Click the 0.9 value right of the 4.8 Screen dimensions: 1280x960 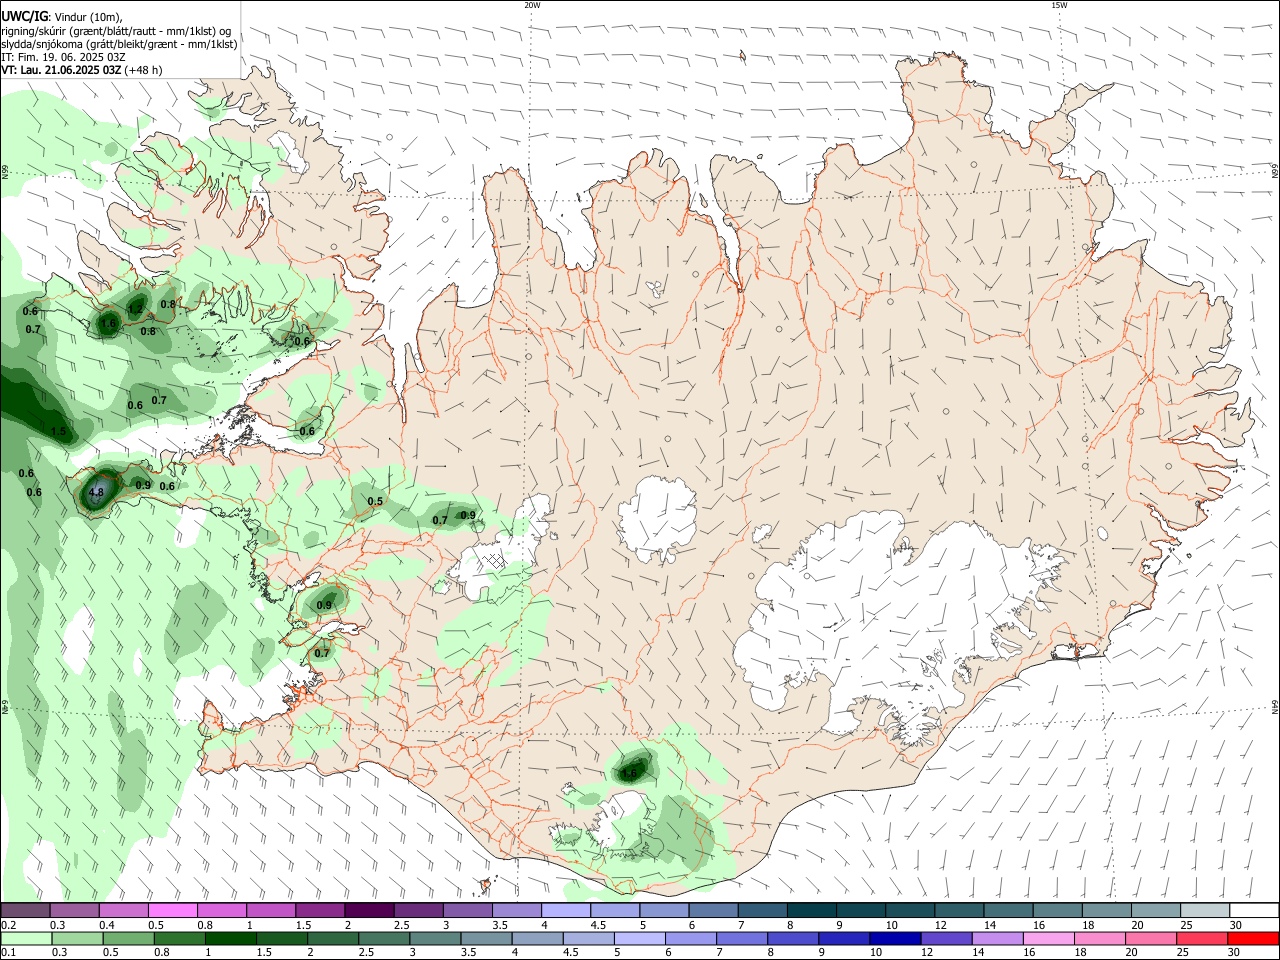coord(143,485)
